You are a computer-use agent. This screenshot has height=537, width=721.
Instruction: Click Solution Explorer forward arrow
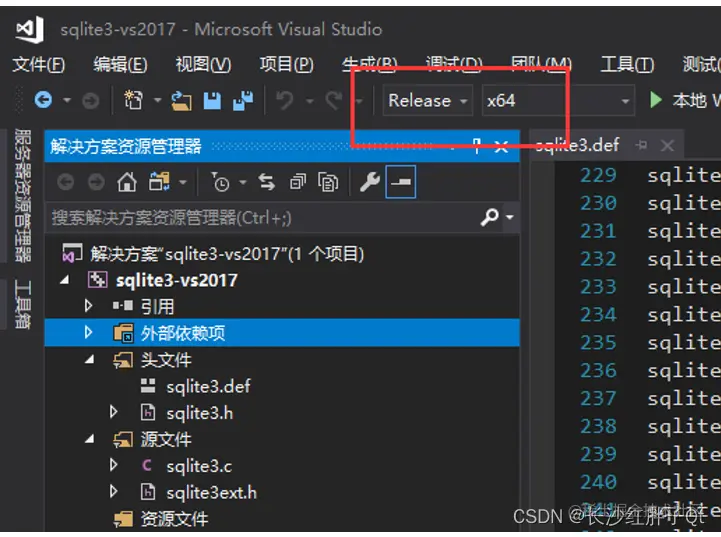(x=96, y=183)
